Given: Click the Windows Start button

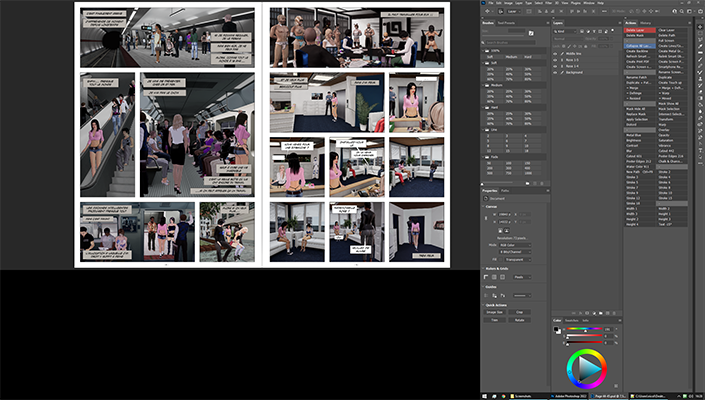Looking at the screenshot, I should [x=485, y=395].
